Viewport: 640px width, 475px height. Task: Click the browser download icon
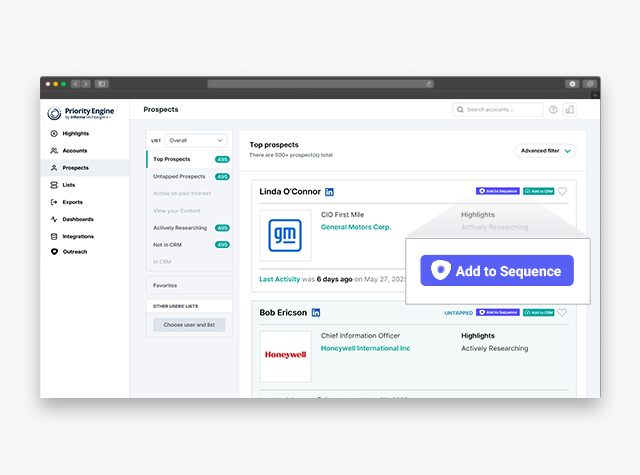(x=572, y=84)
